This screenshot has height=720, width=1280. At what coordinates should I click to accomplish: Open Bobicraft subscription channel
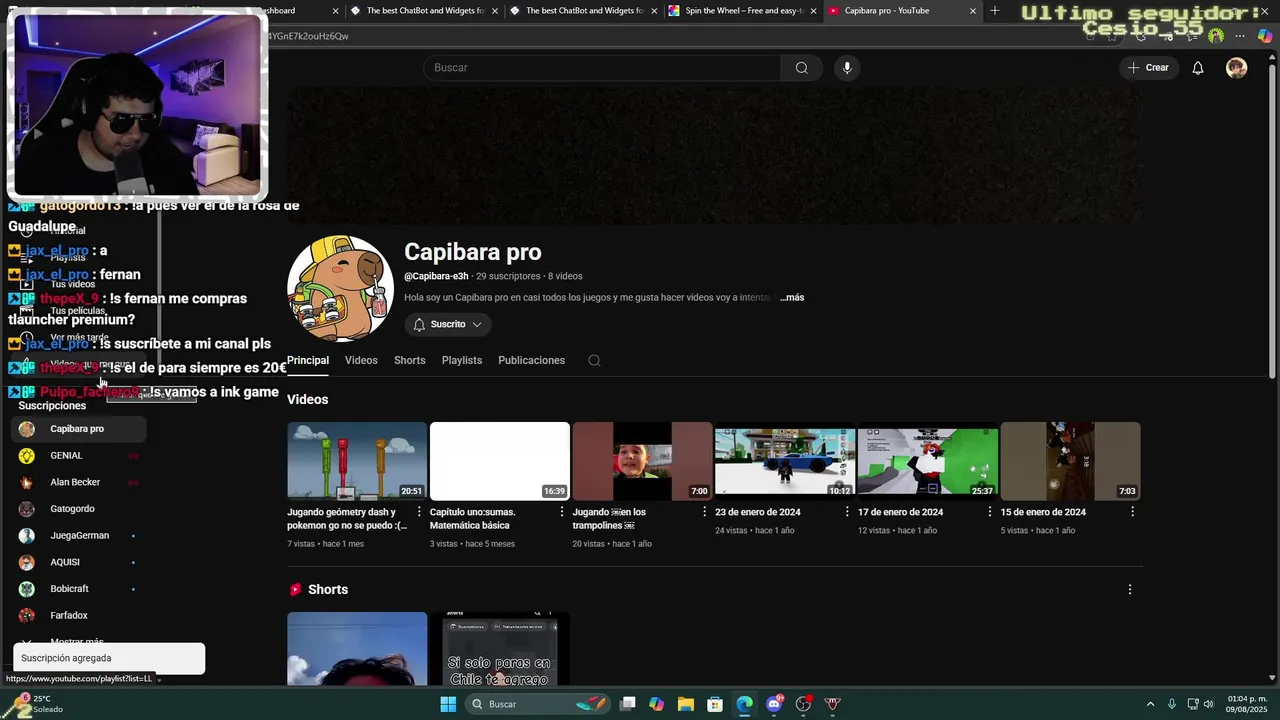(x=80, y=589)
